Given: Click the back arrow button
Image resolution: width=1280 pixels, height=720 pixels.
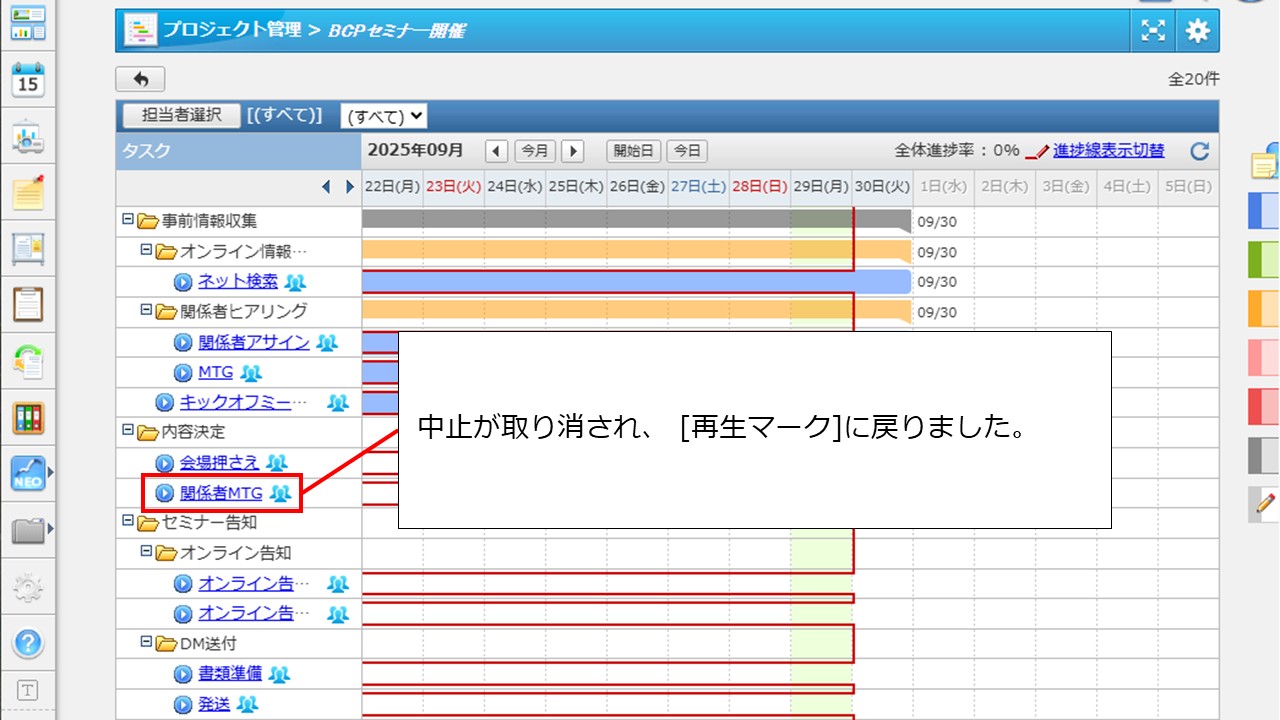Looking at the screenshot, I should click(x=140, y=79).
